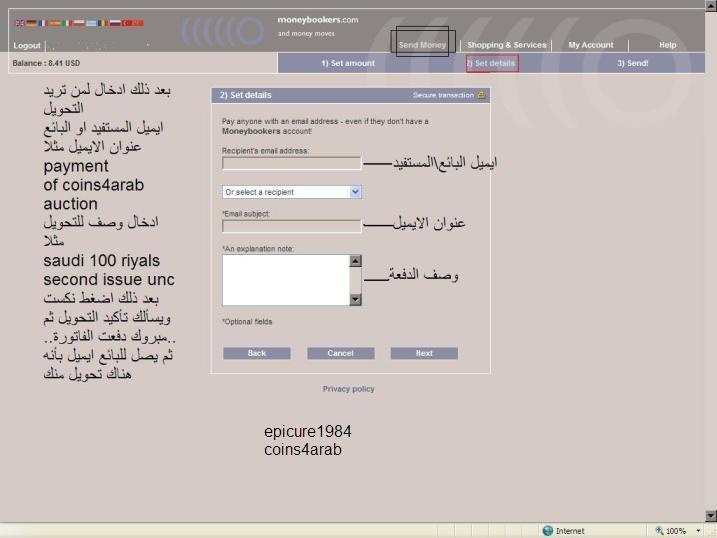Switch language with the German flag
Screen dimensions: 717x538
click(31, 23)
